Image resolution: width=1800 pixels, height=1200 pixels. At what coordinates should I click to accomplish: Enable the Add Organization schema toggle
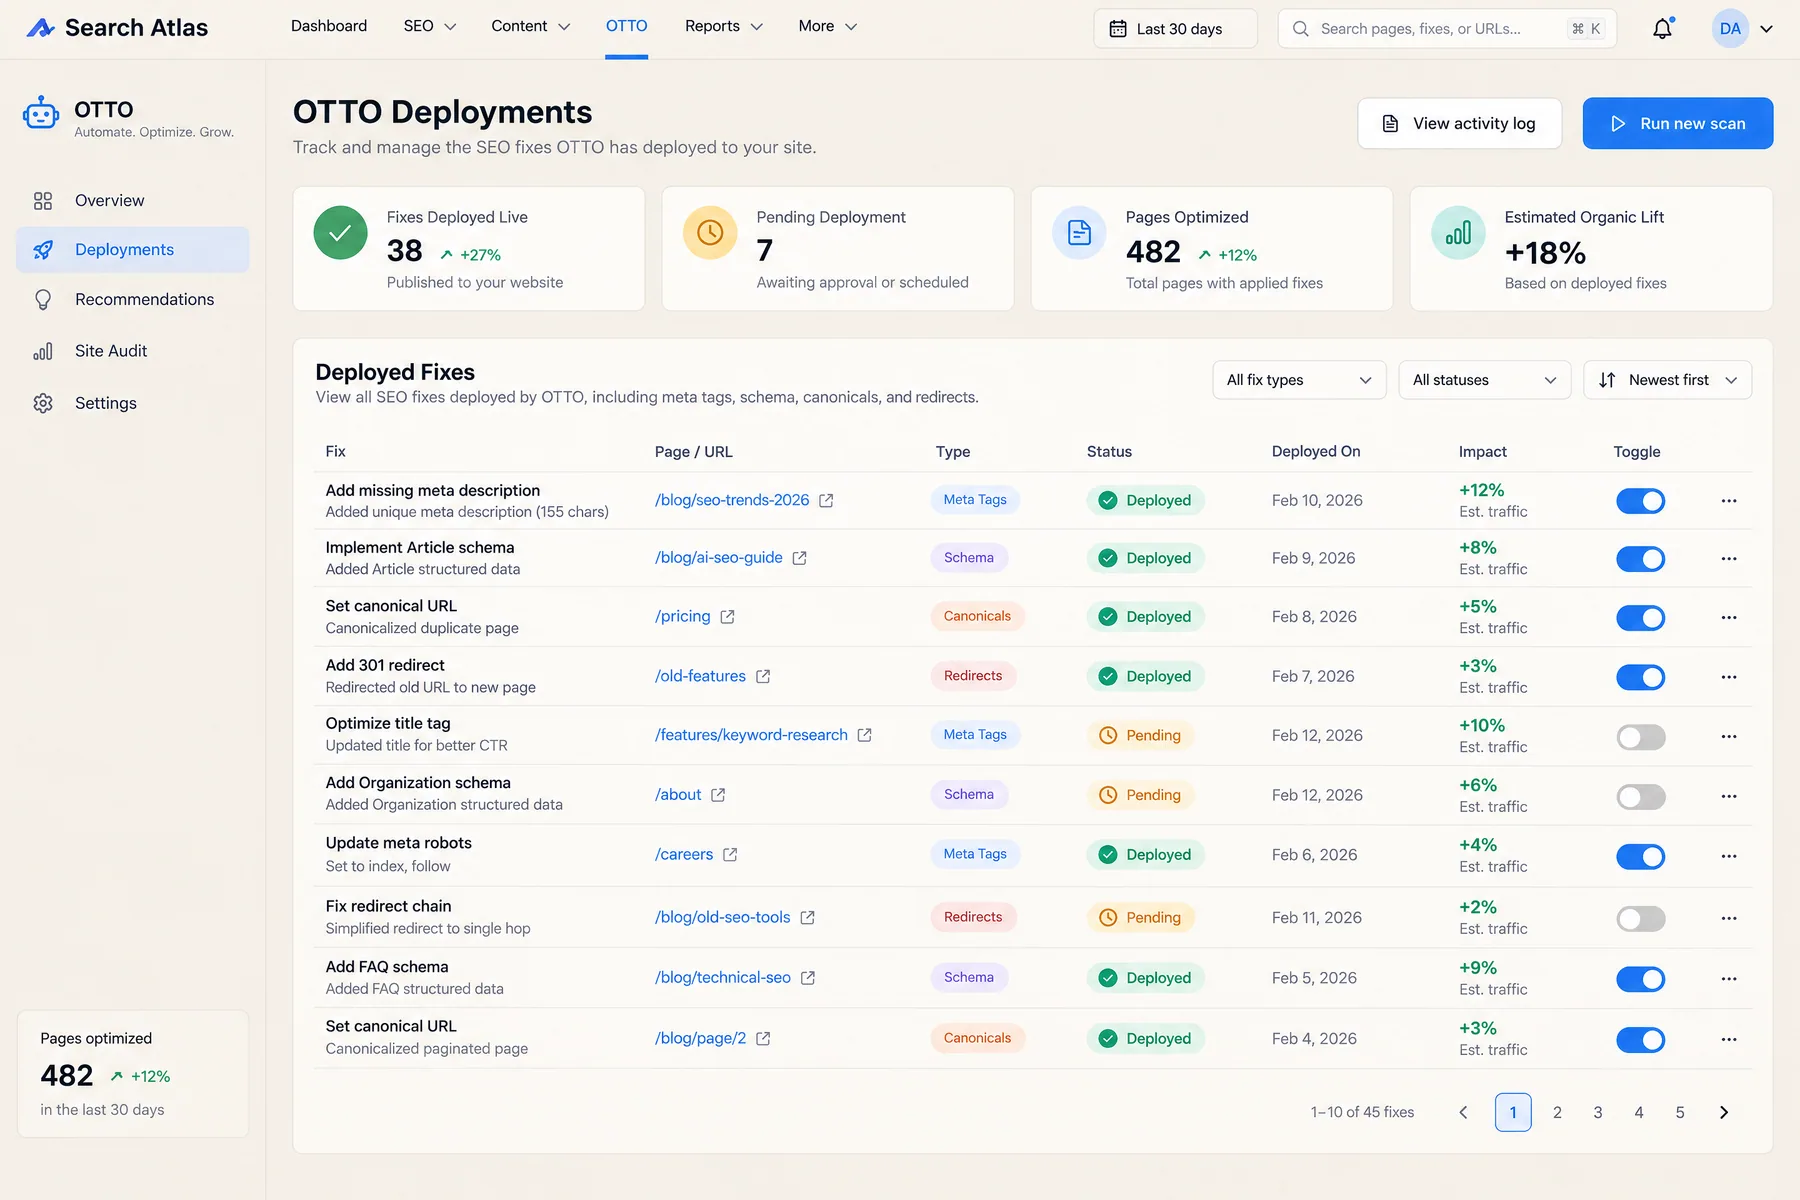pyautogui.click(x=1640, y=797)
